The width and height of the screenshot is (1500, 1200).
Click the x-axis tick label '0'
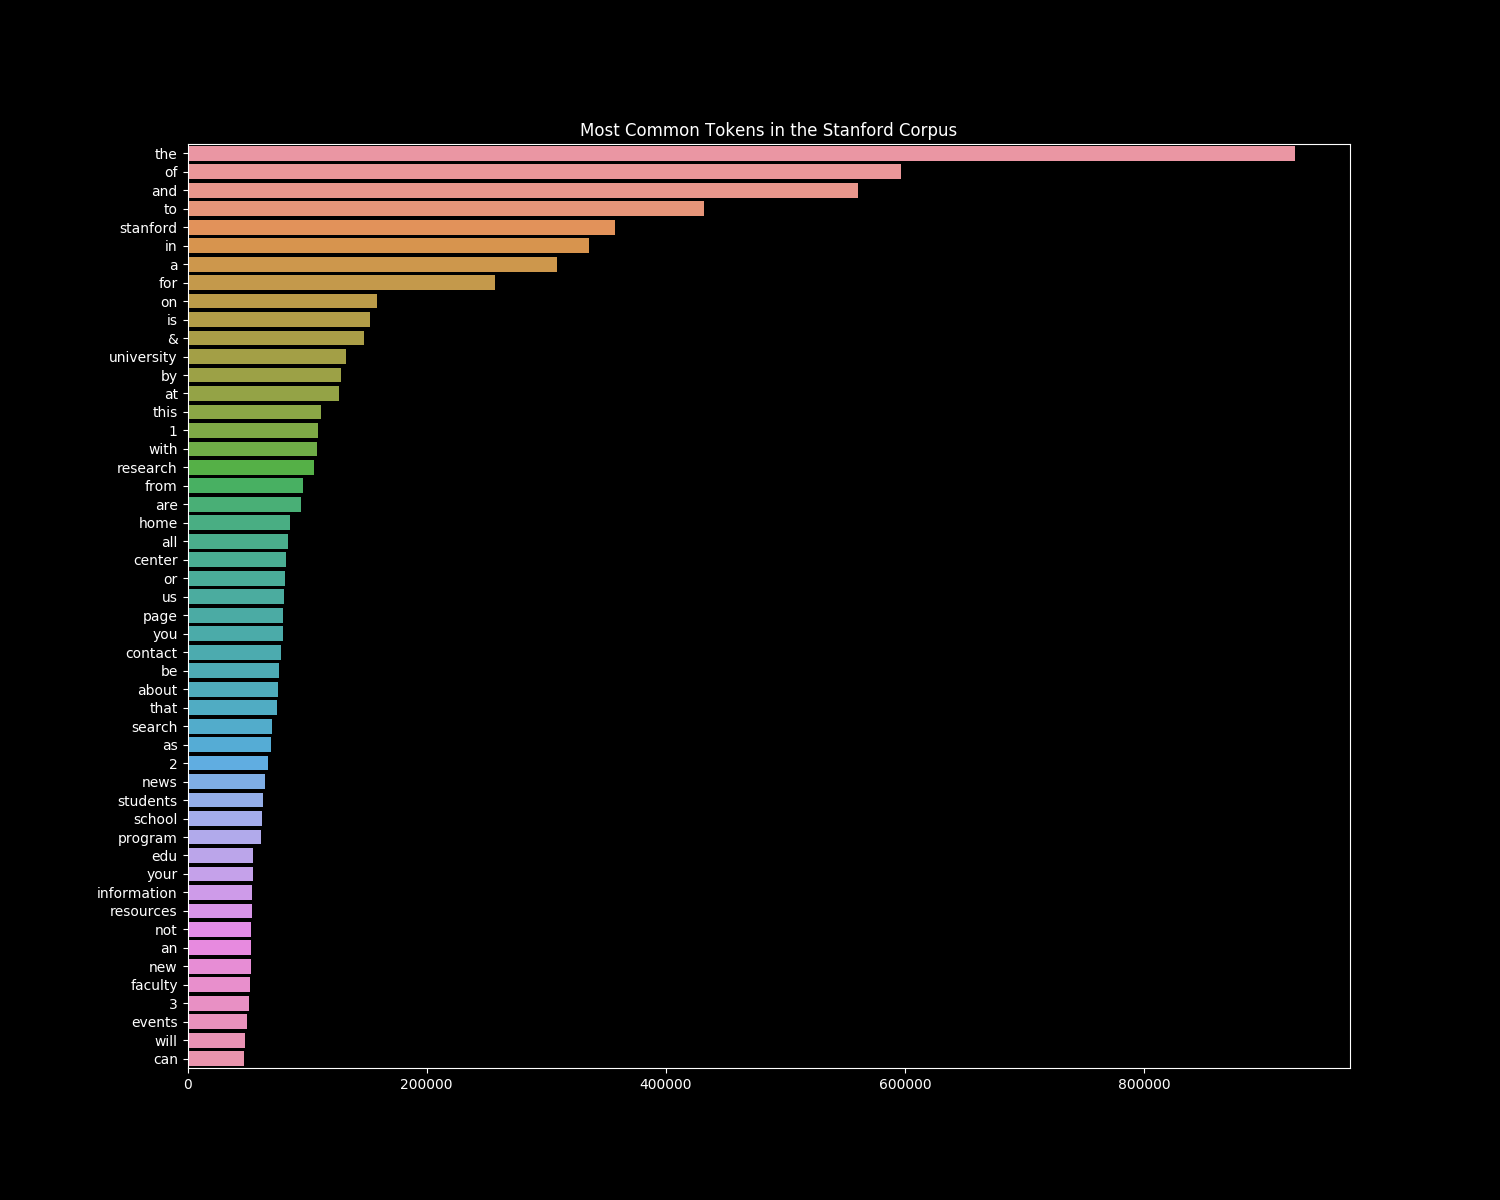coord(188,1085)
